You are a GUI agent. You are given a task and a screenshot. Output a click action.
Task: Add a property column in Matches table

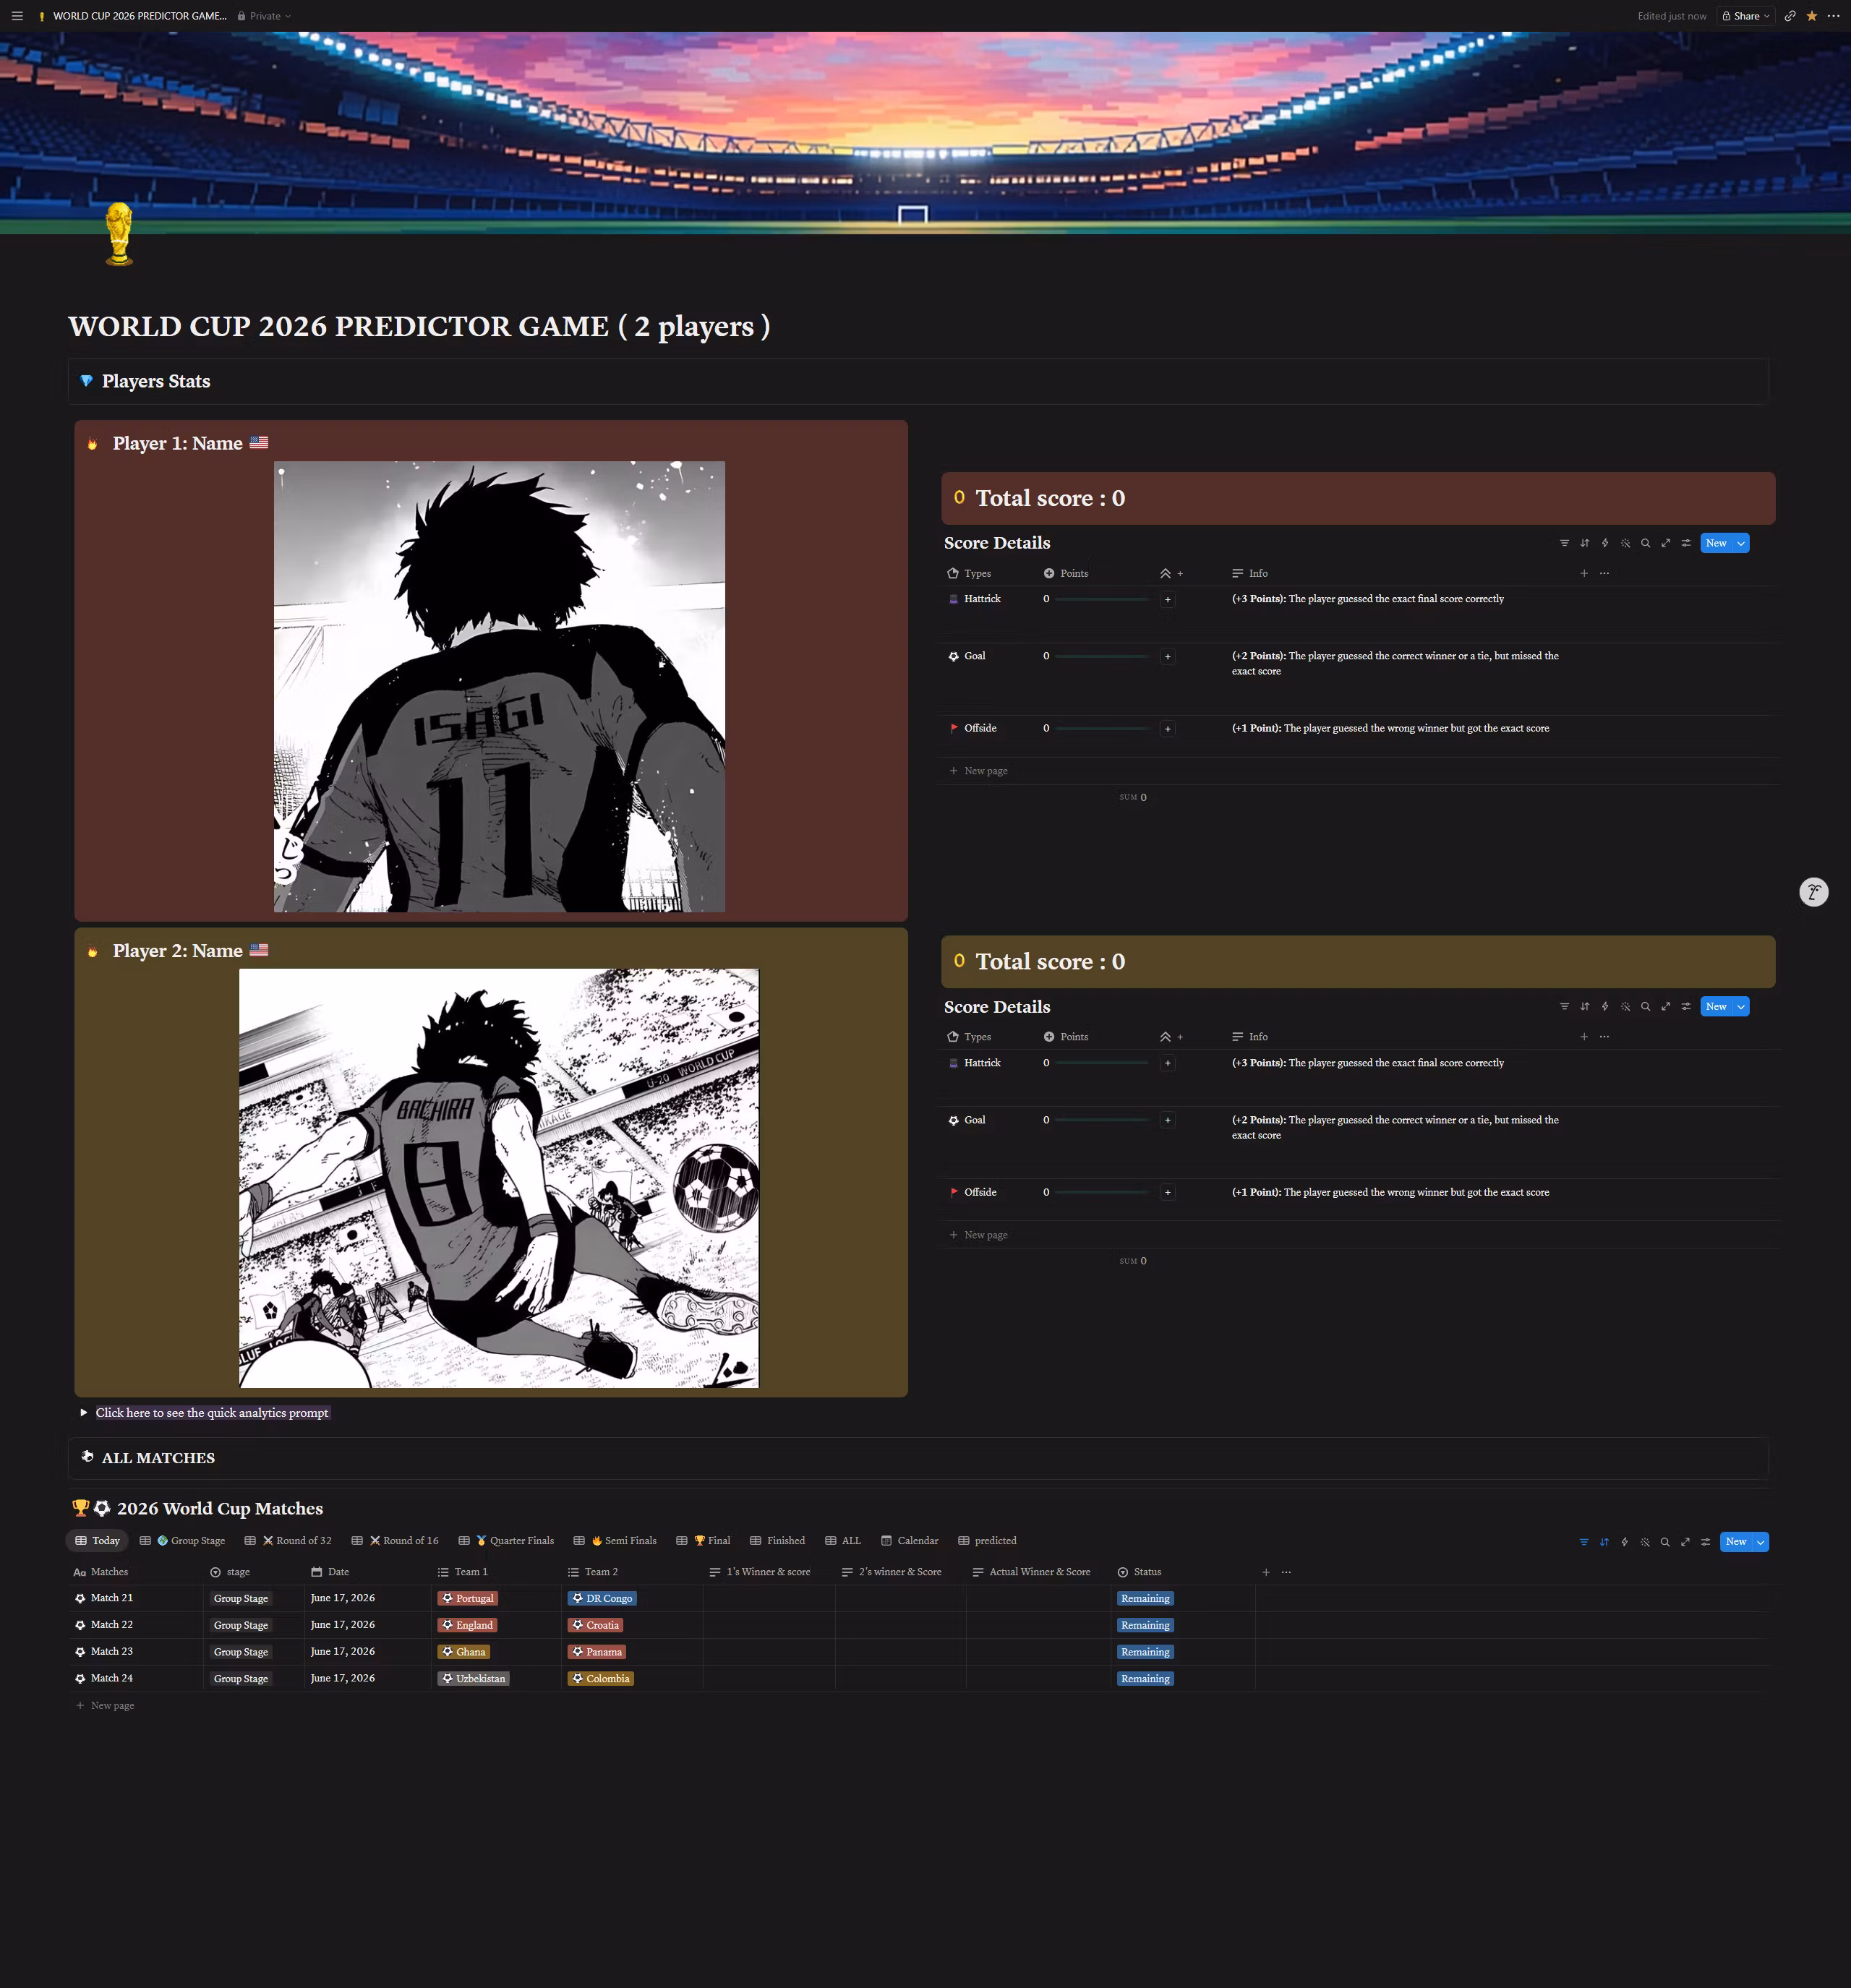click(1266, 1572)
